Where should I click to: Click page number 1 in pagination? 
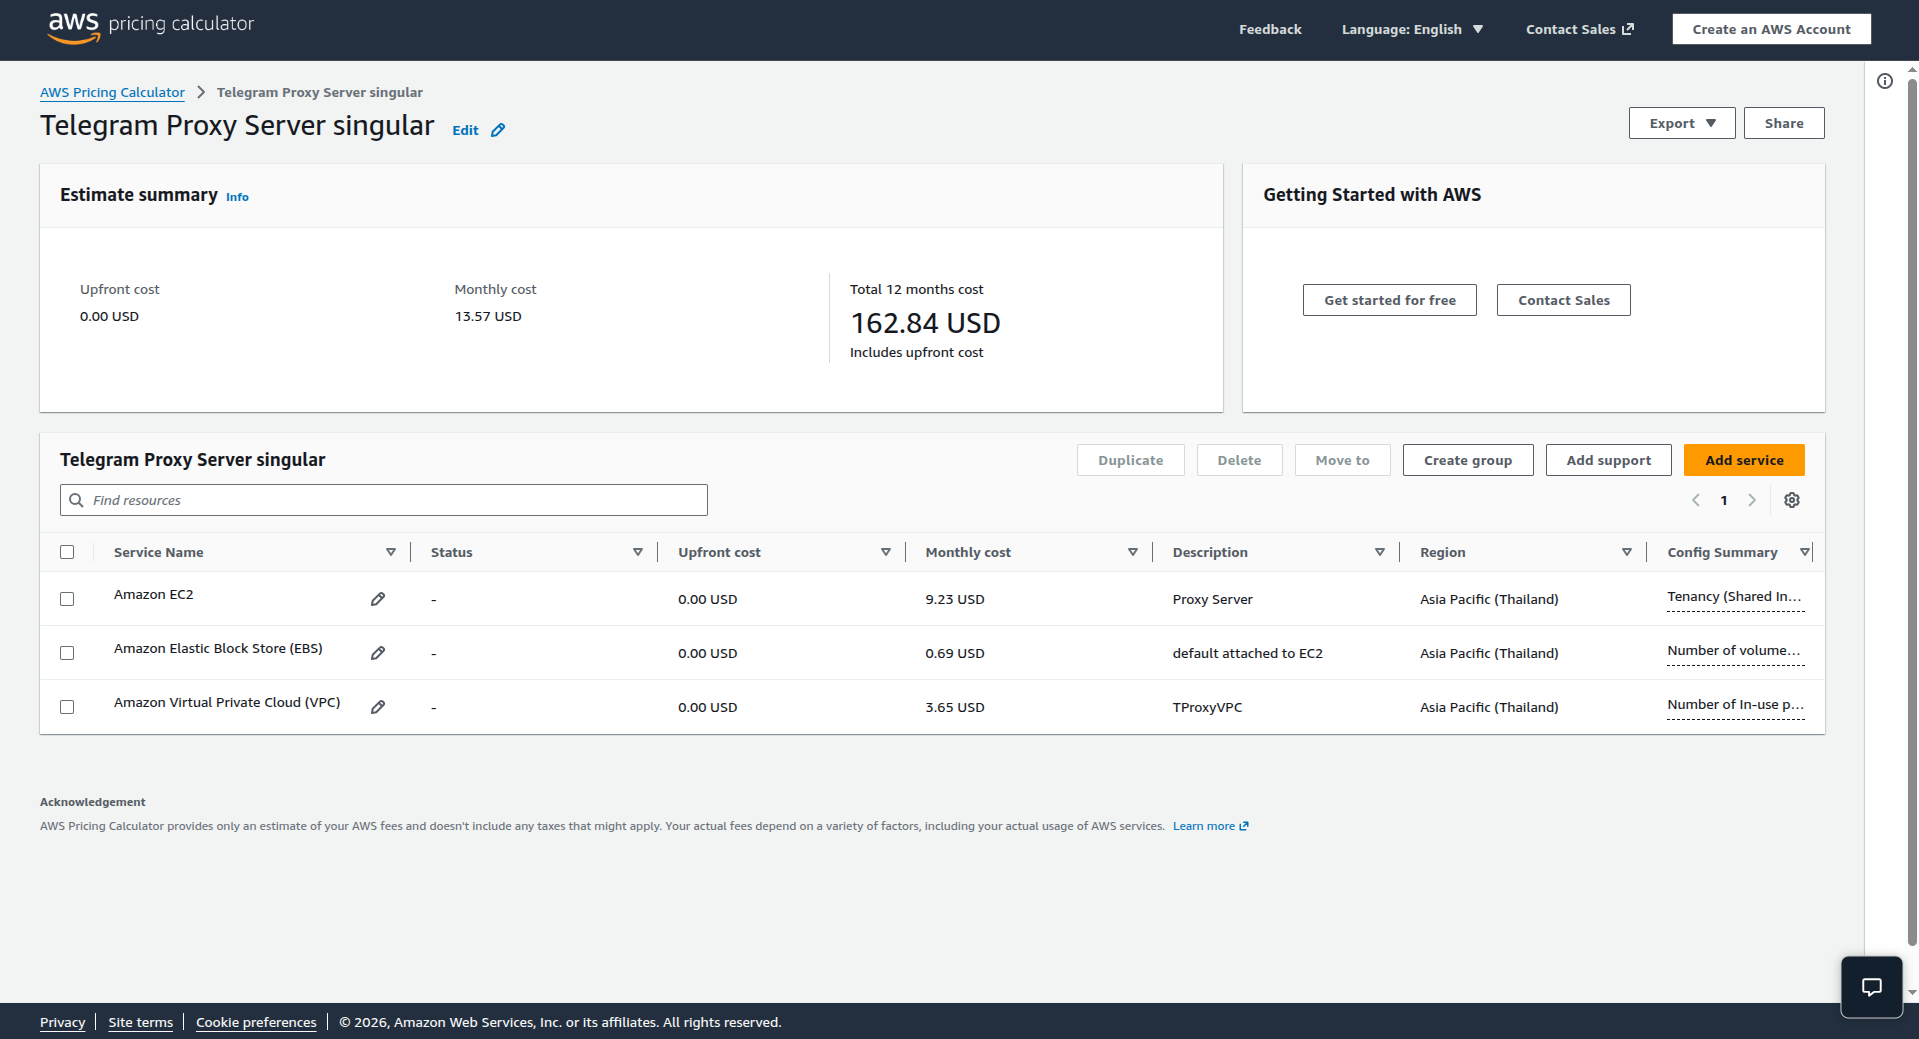[1724, 500]
